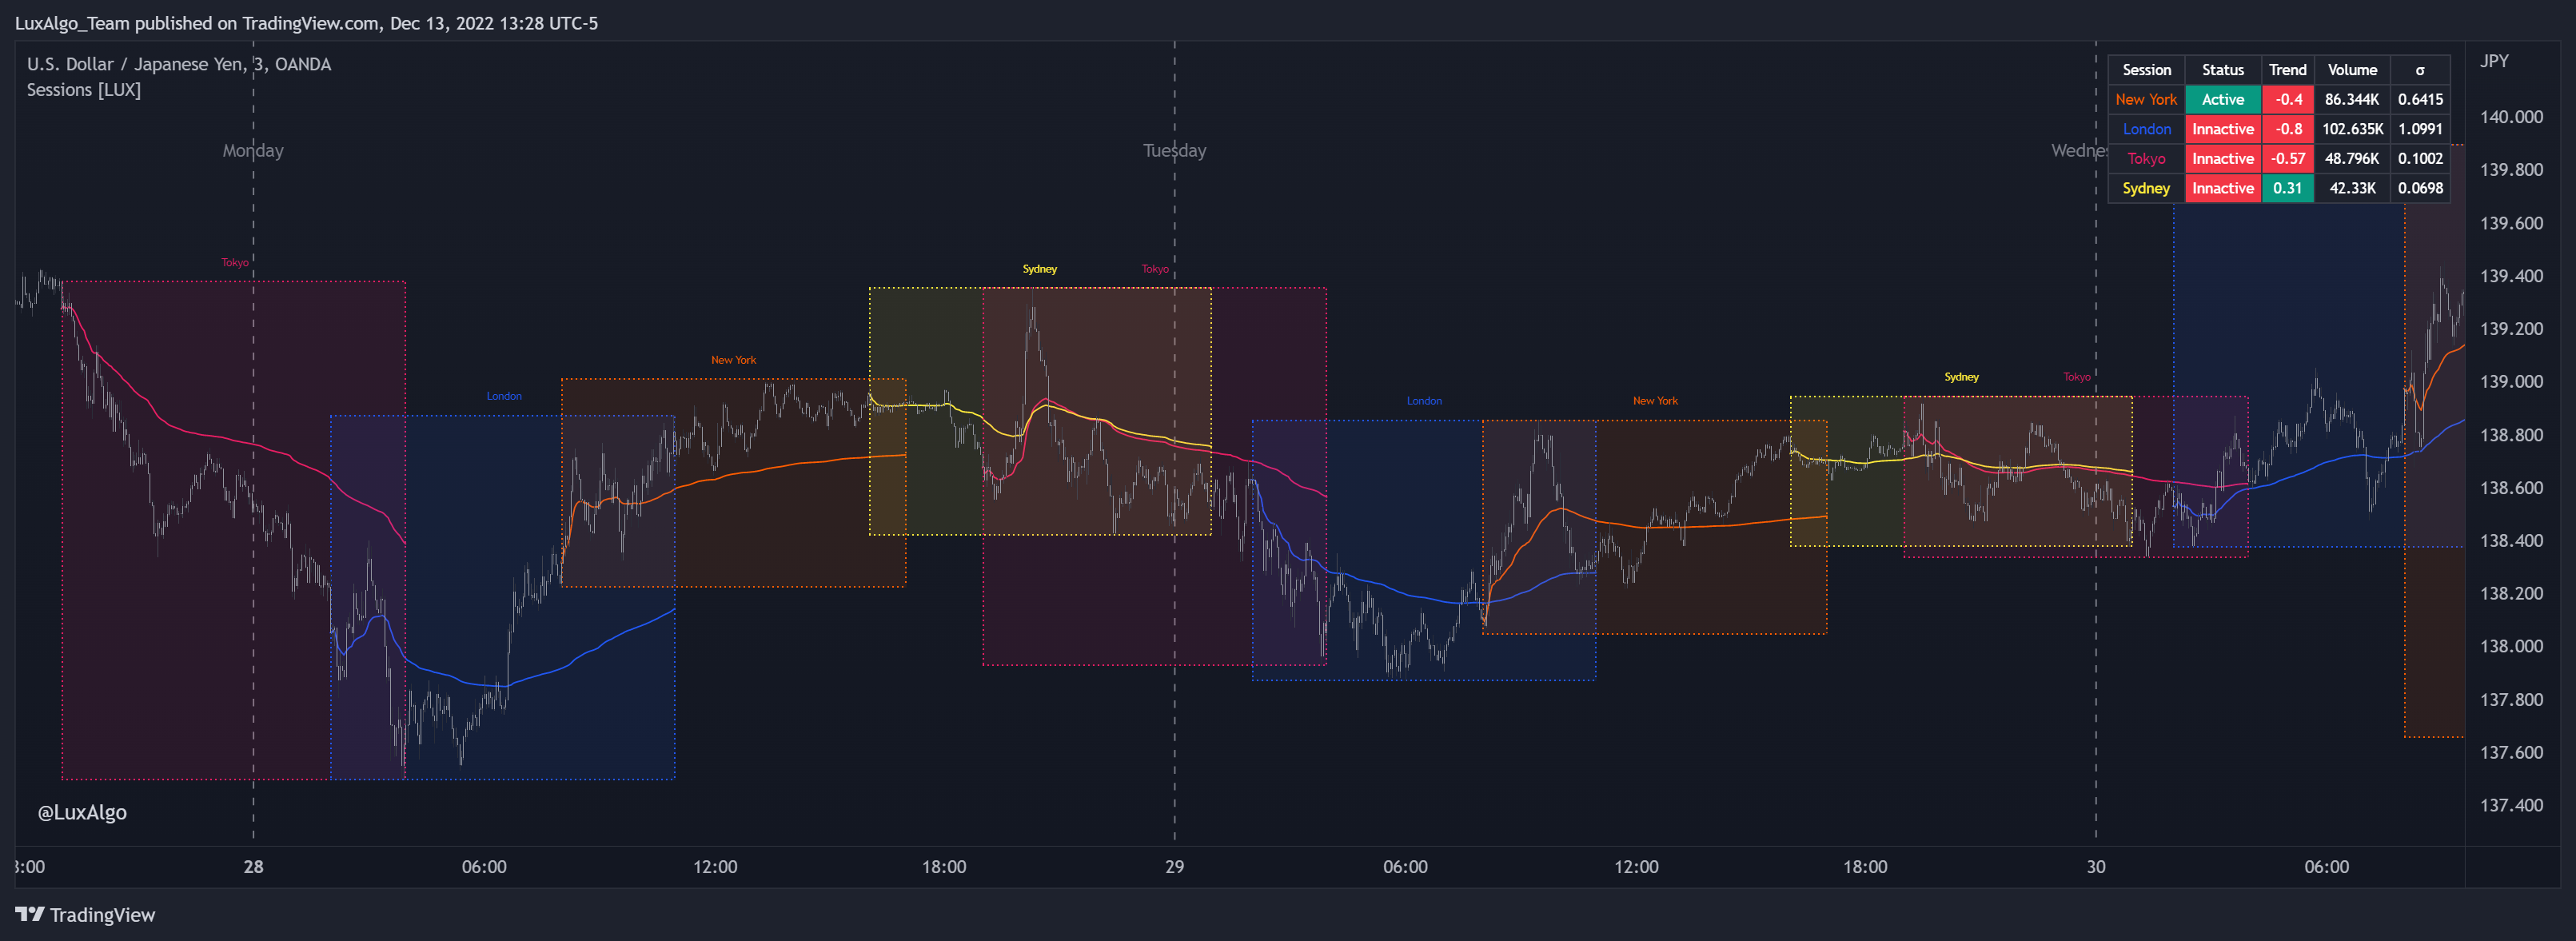Image resolution: width=2576 pixels, height=941 pixels.
Task: Click the TradingView logo icon
Action: point(30,914)
